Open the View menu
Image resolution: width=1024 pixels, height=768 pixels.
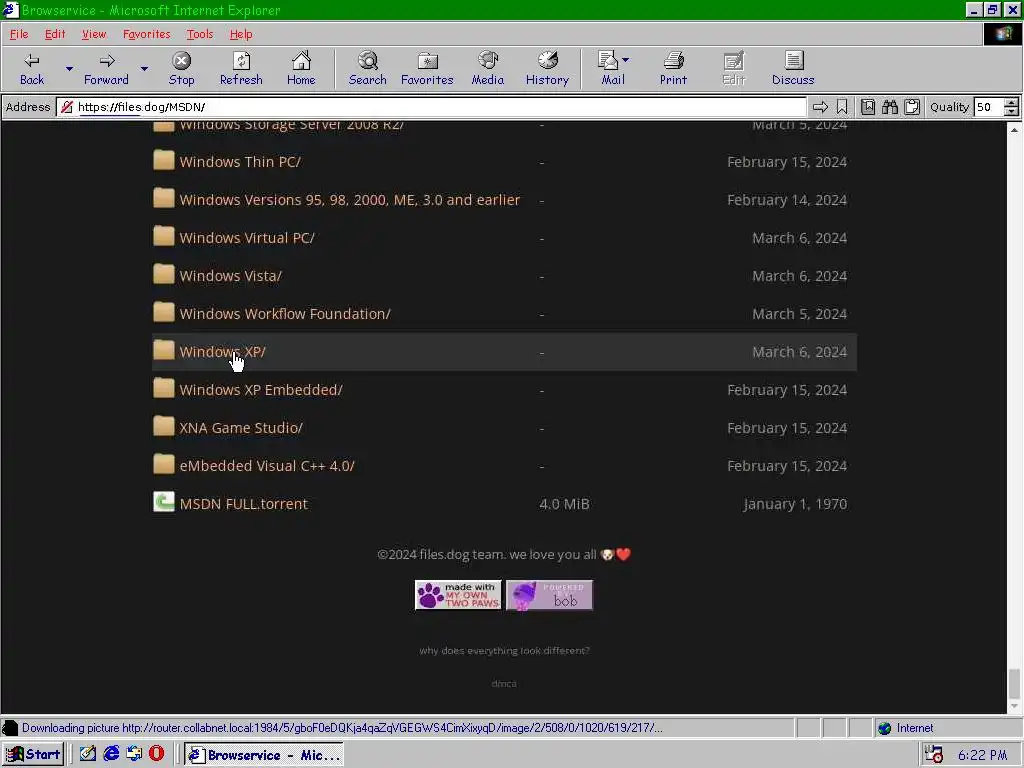(x=94, y=34)
